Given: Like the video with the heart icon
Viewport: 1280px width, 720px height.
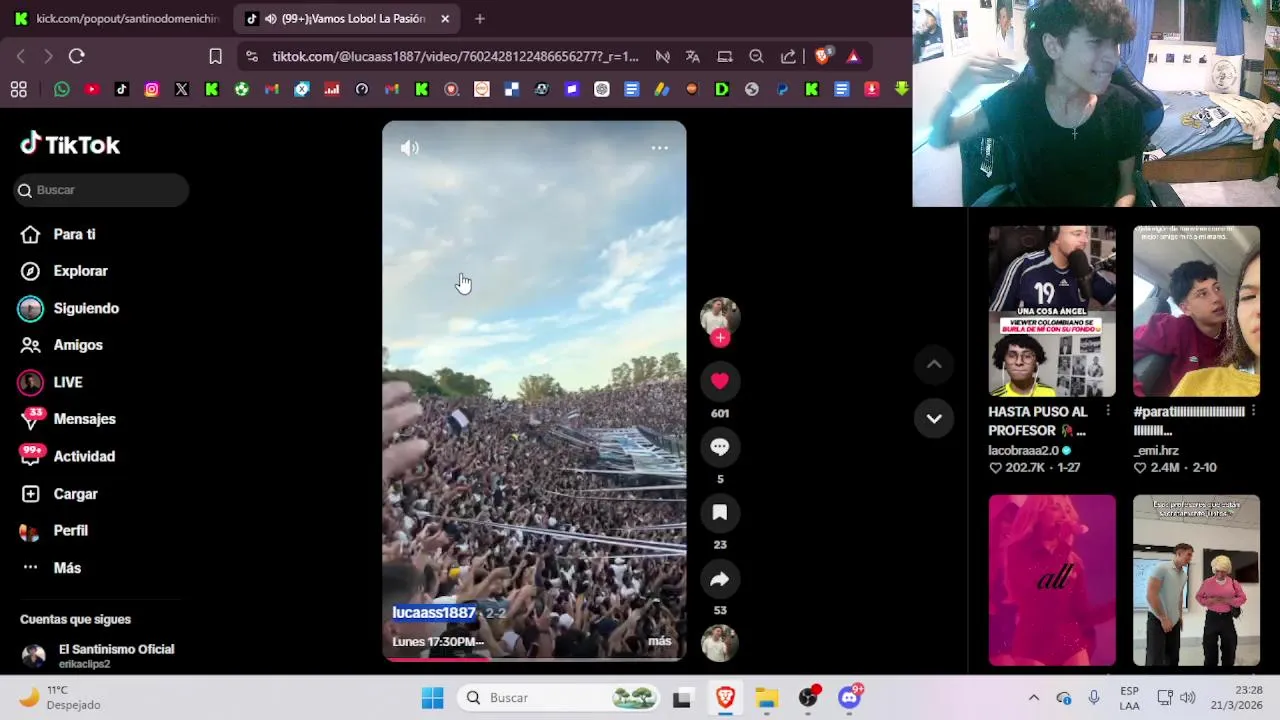Looking at the screenshot, I should click(720, 380).
